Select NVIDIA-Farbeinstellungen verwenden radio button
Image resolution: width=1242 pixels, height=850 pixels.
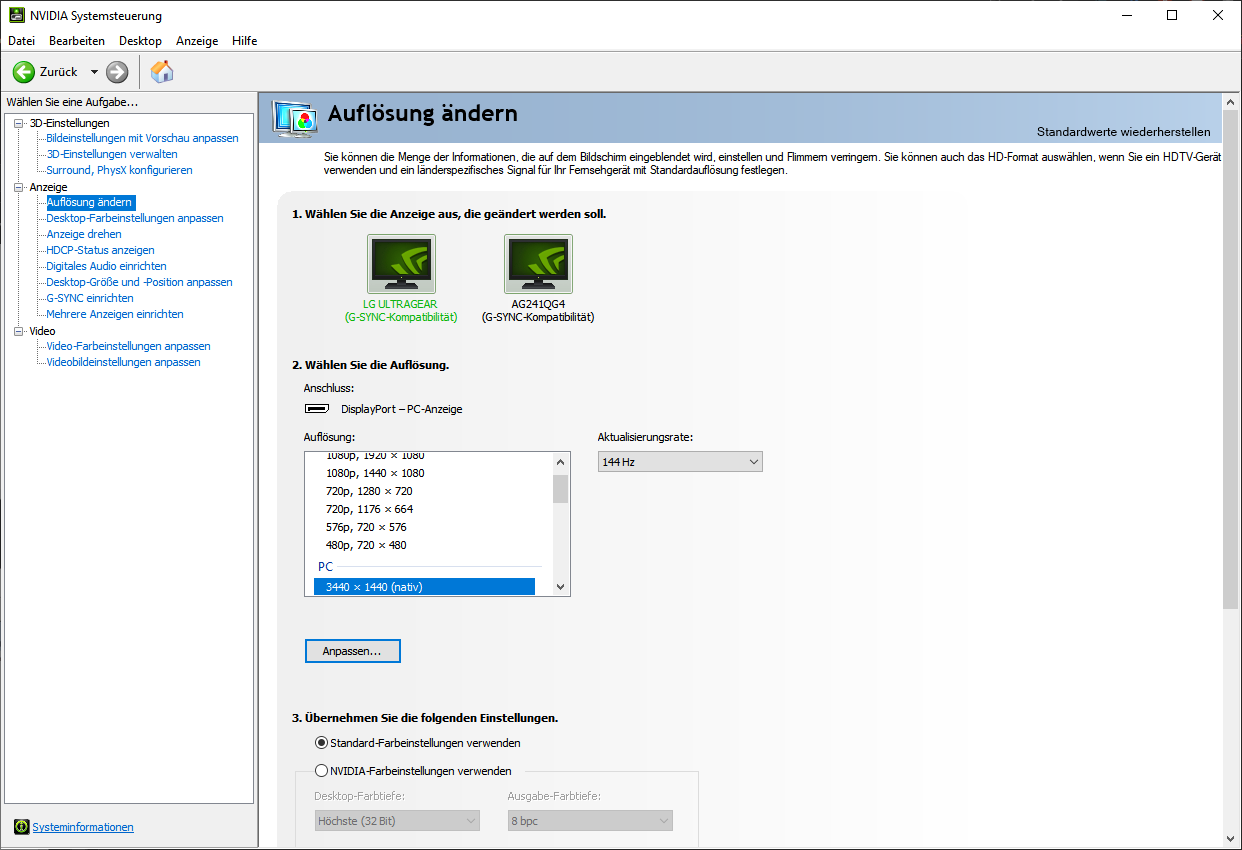(321, 771)
